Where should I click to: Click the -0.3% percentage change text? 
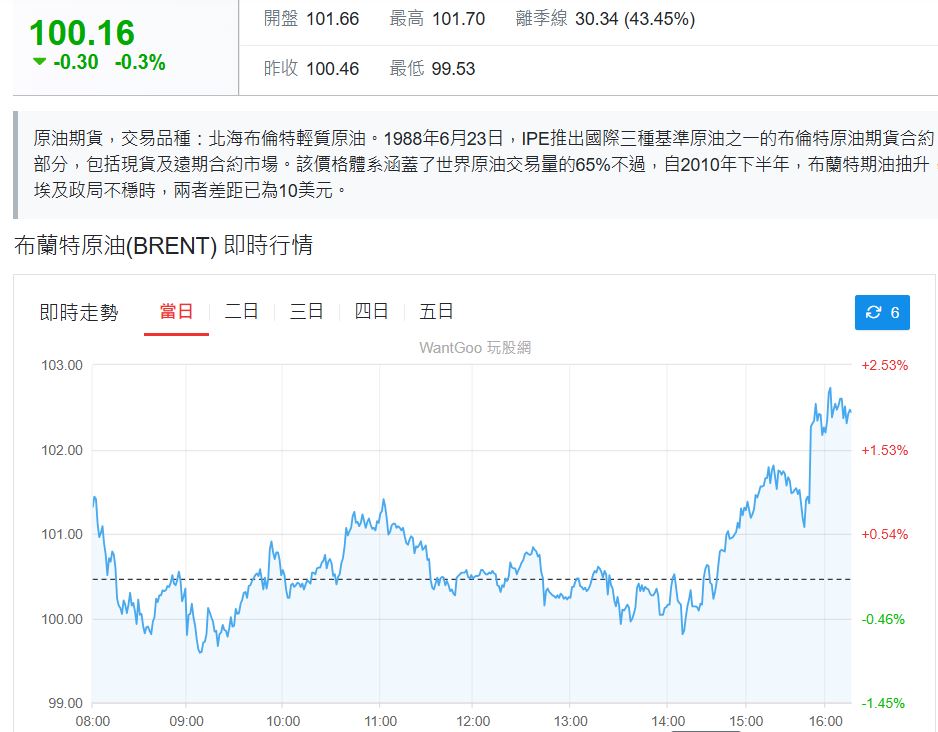[140, 62]
